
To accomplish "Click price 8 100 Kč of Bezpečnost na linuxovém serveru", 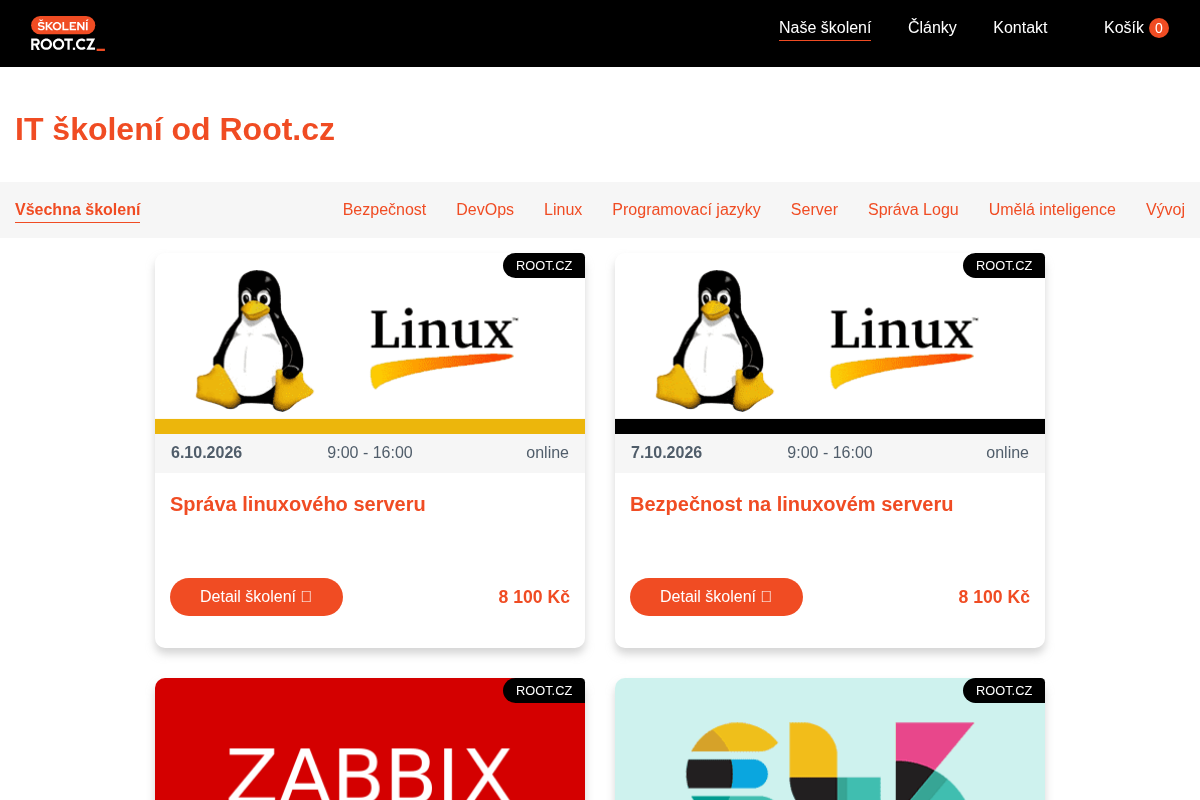I will point(994,597).
